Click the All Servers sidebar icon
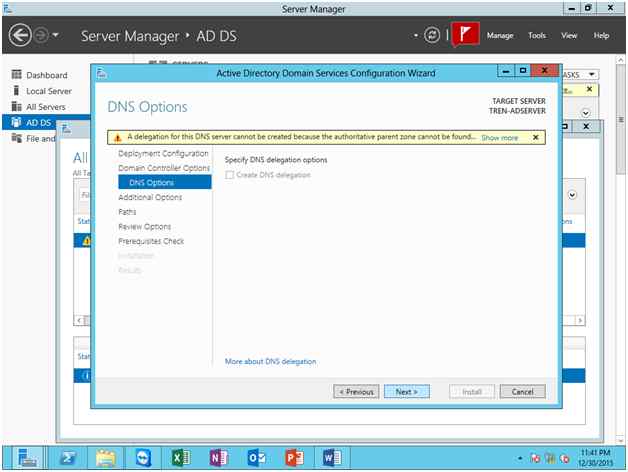The width and height of the screenshot is (628, 472). [x=16, y=107]
